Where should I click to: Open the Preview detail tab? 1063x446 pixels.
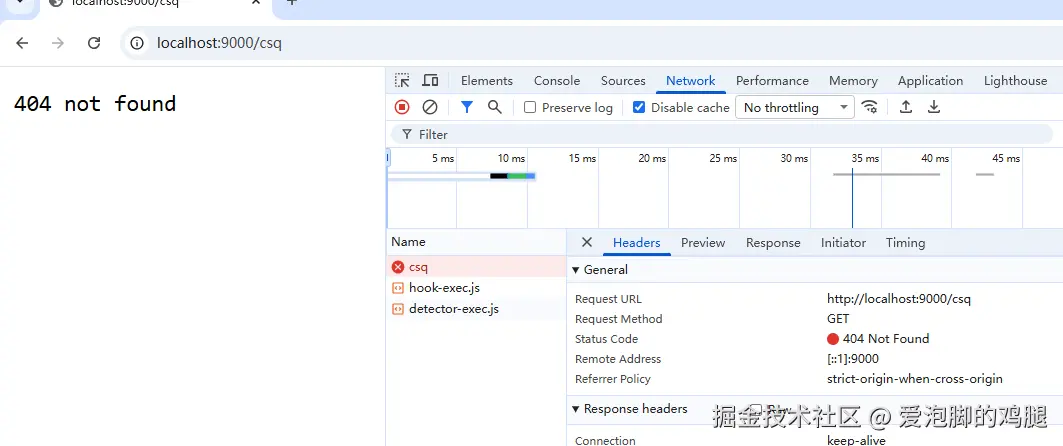point(703,243)
